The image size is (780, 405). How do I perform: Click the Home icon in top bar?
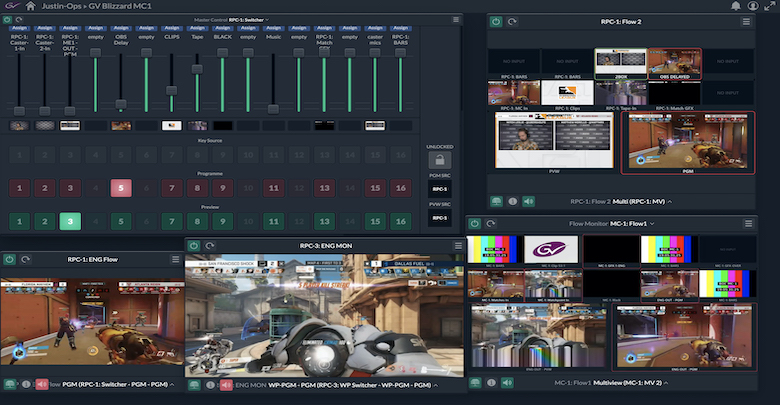pyautogui.click(x=31, y=6)
